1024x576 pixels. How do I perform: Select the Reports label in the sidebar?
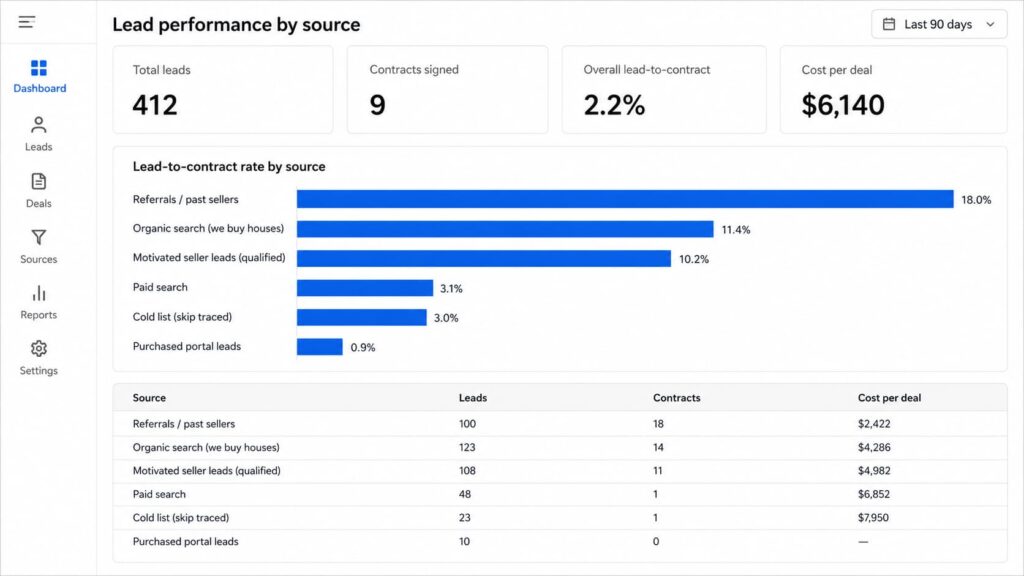39,315
